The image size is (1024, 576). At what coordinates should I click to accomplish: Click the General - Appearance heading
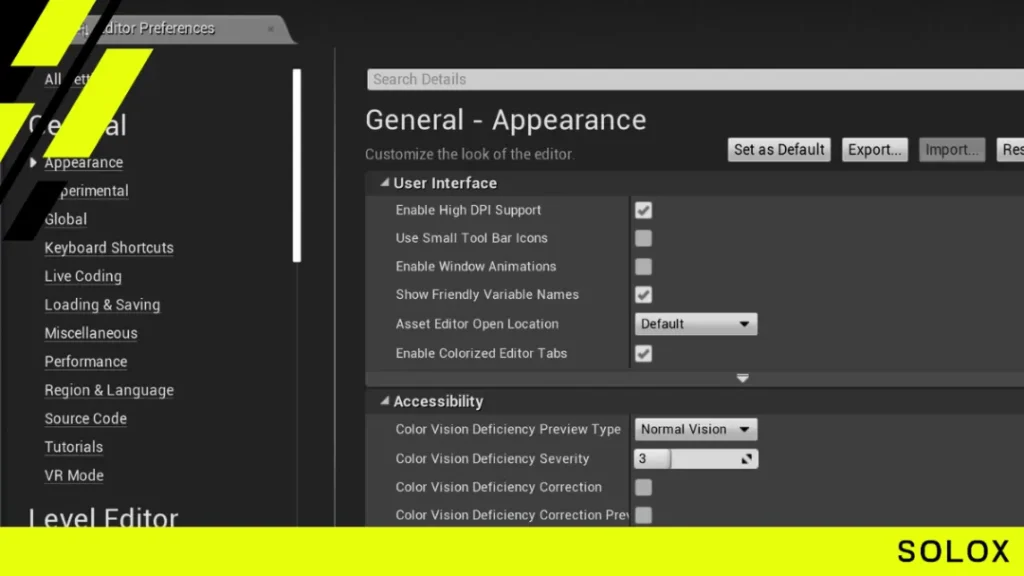click(505, 120)
